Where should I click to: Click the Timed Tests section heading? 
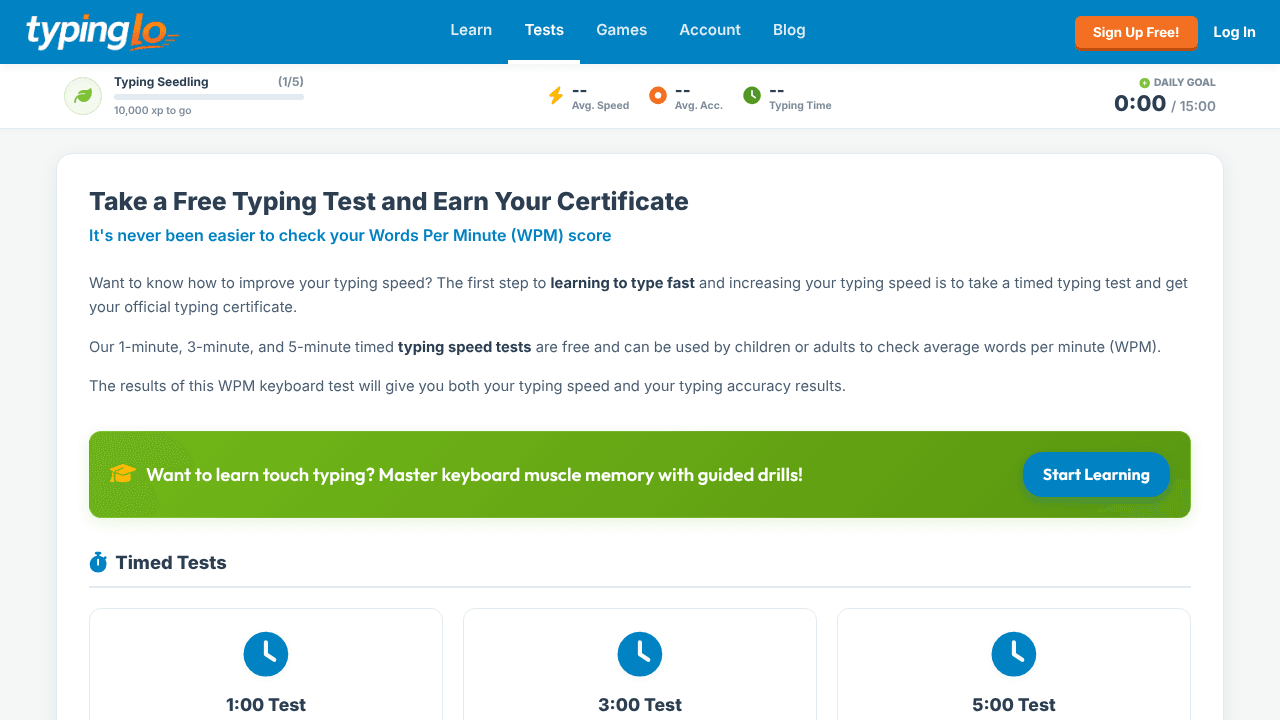click(171, 563)
